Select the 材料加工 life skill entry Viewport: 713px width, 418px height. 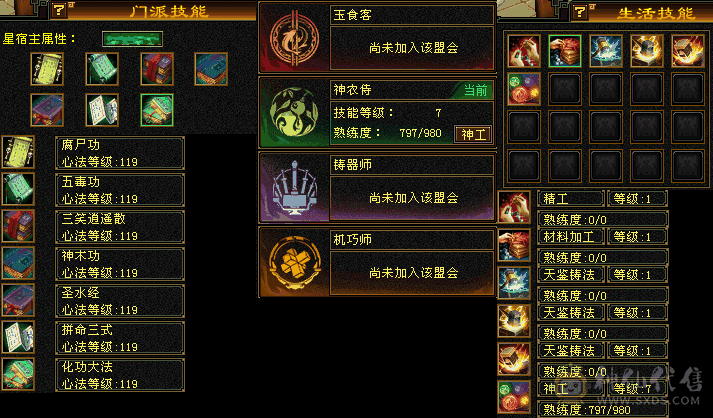pyautogui.click(x=571, y=237)
